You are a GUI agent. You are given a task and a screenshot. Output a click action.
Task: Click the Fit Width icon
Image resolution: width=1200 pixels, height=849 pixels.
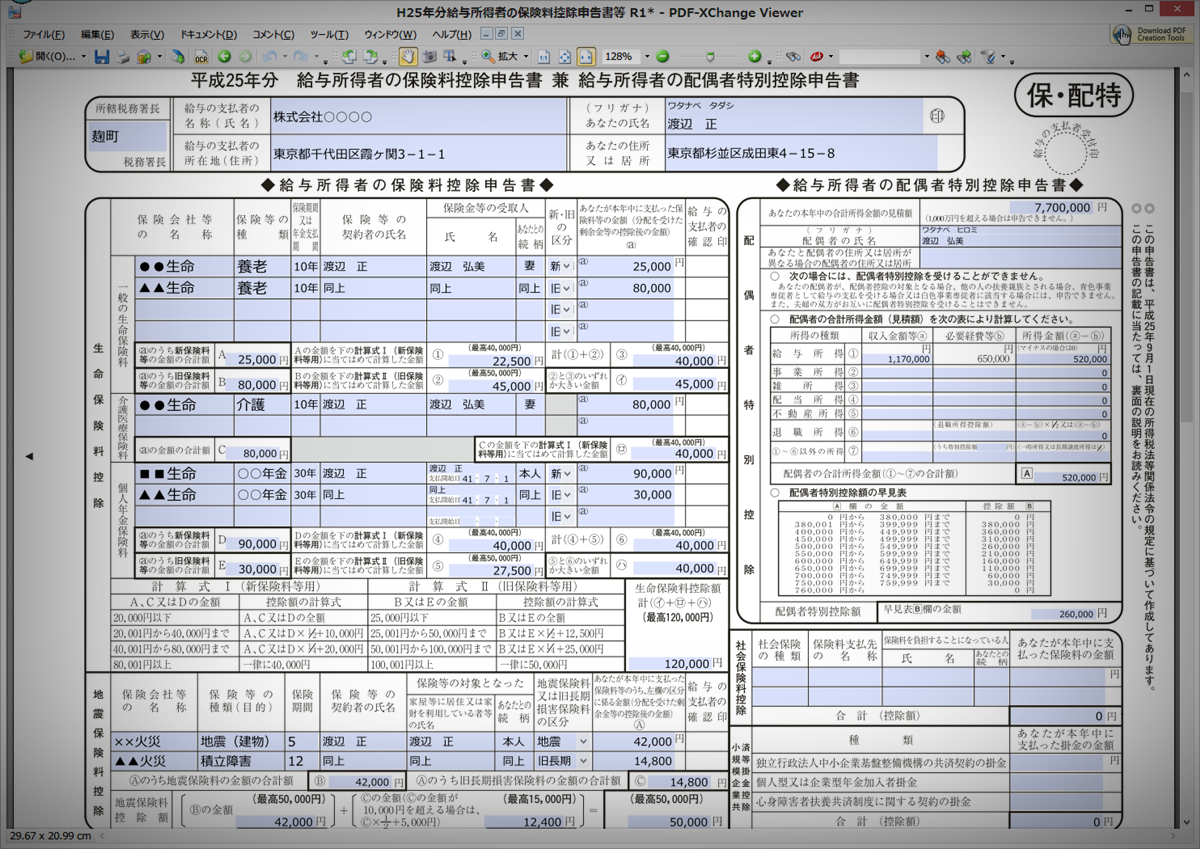[585, 56]
